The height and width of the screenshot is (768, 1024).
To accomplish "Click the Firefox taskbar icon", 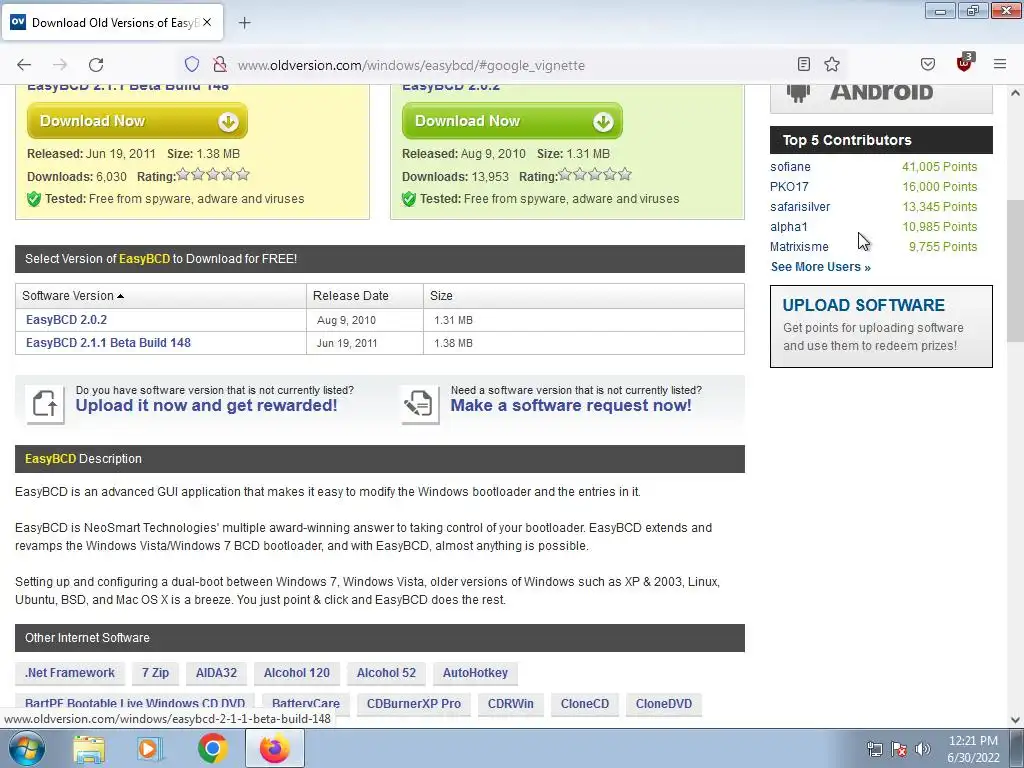I will 274,749.
